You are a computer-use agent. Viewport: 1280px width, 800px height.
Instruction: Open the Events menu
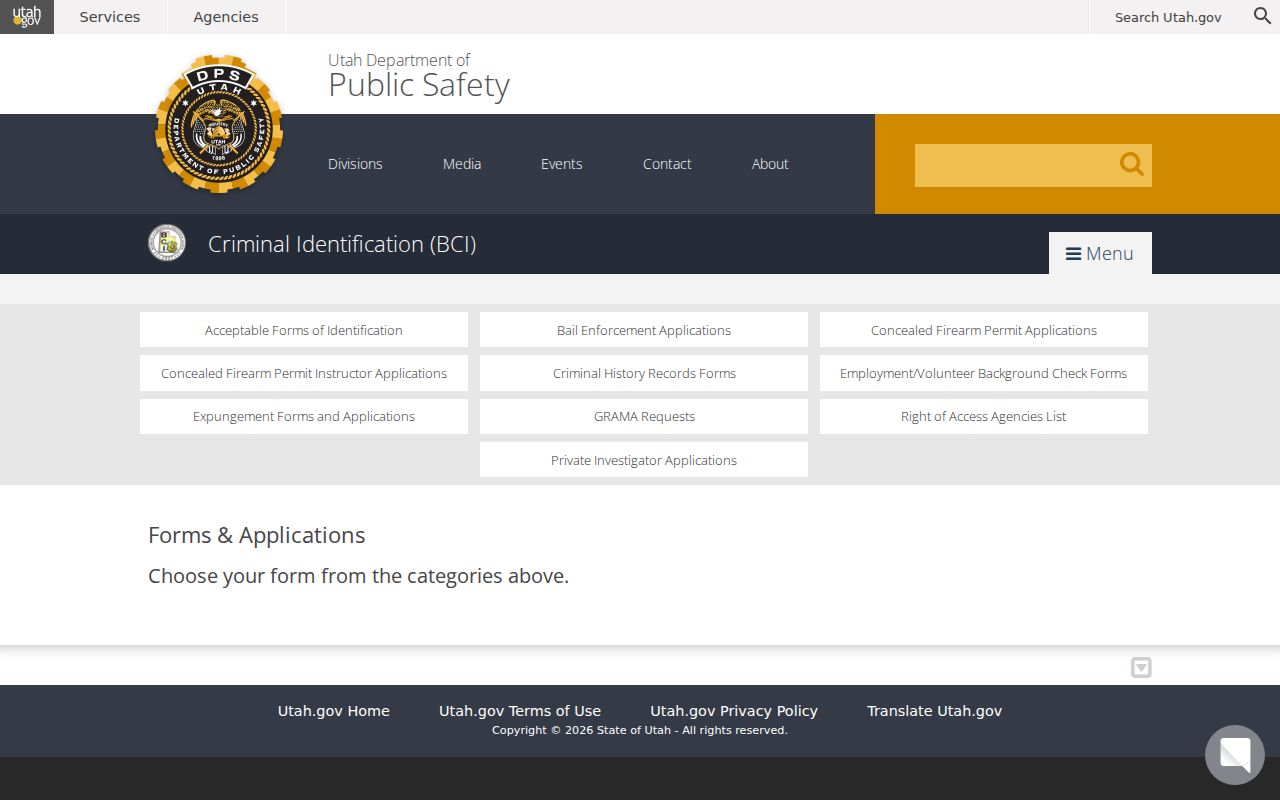[561, 164]
